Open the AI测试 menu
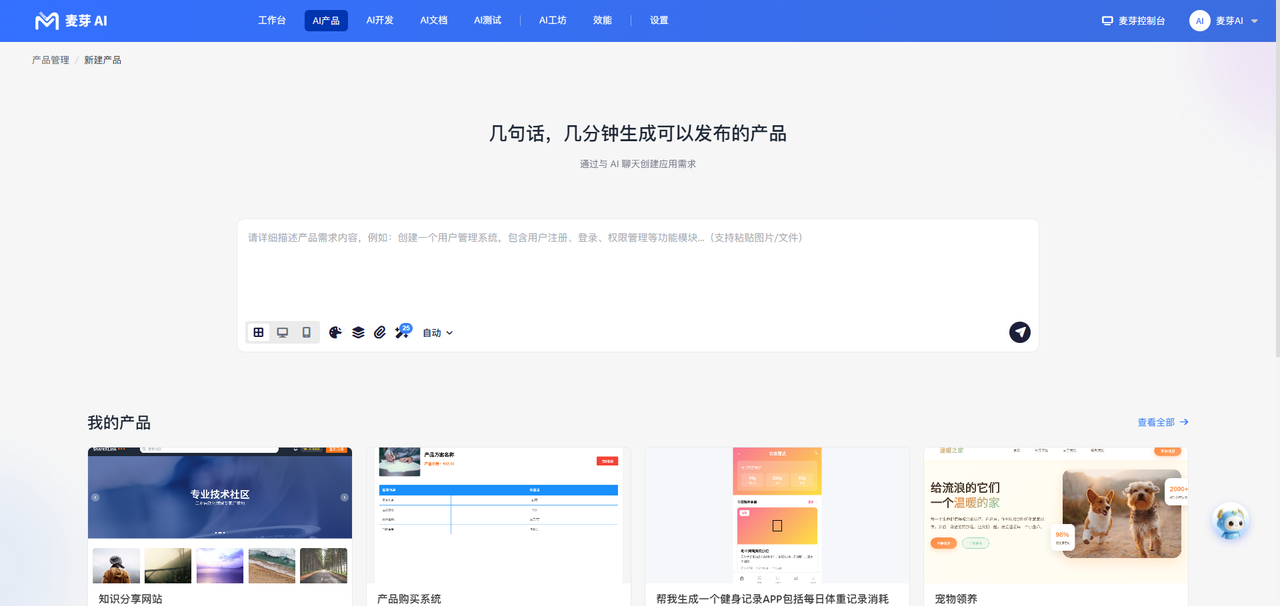The height and width of the screenshot is (606, 1280). [488, 20]
